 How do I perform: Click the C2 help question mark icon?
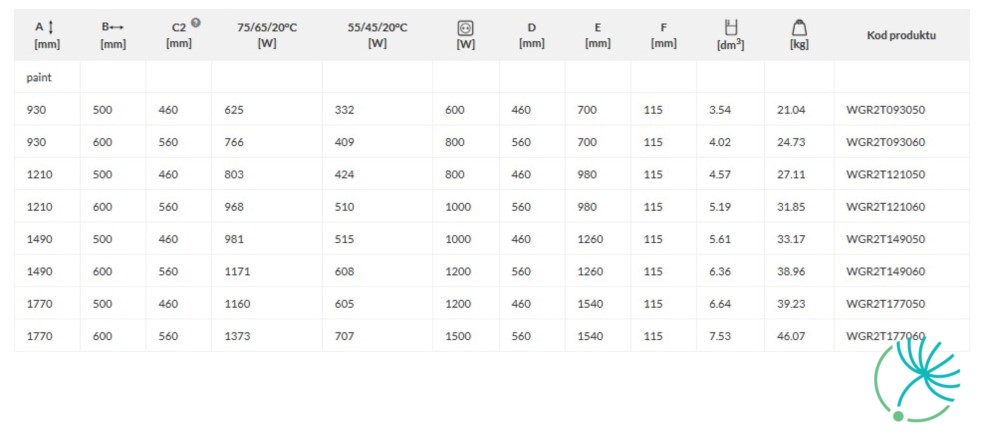[x=196, y=23]
